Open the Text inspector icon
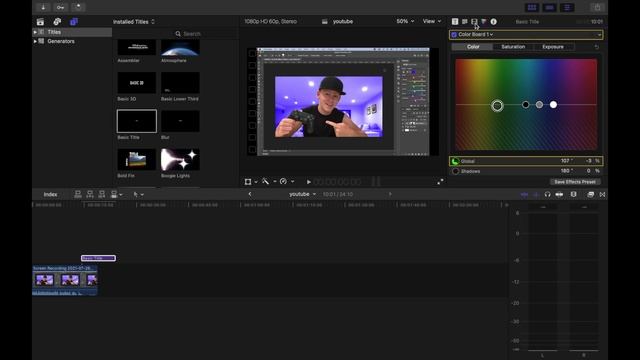 pos(464,21)
